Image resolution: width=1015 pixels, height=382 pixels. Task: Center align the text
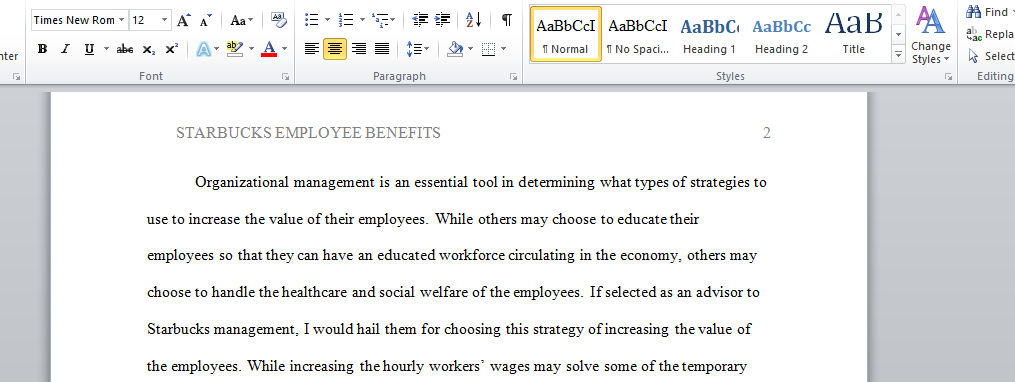(335, 49)
